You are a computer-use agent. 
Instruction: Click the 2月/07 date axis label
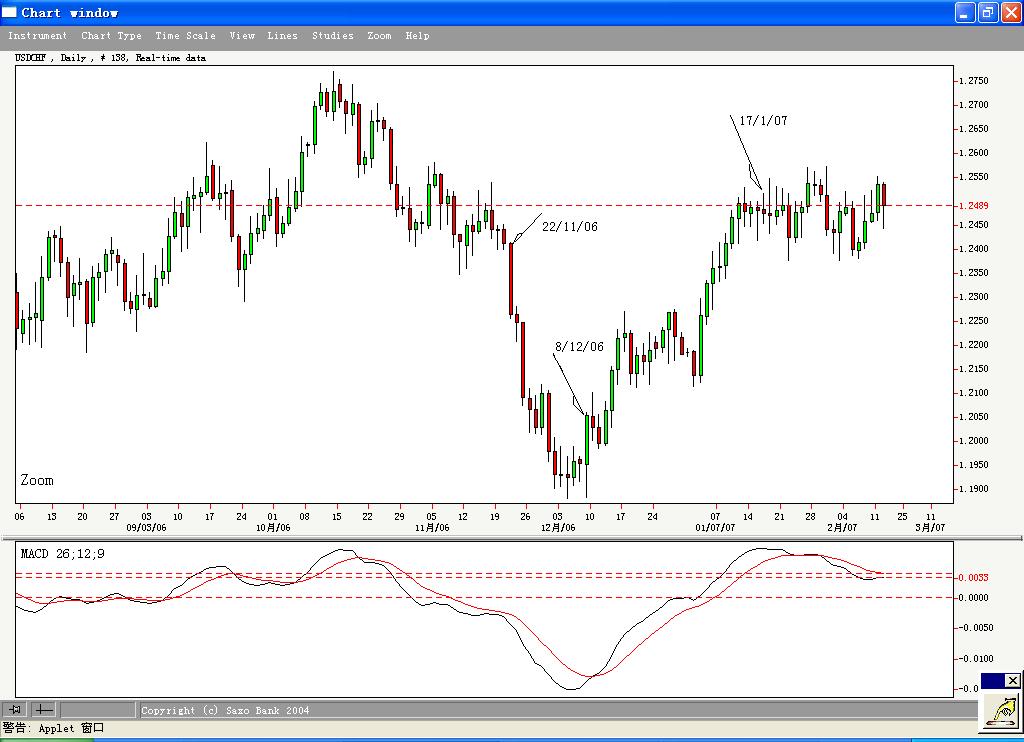coord(842,527)
